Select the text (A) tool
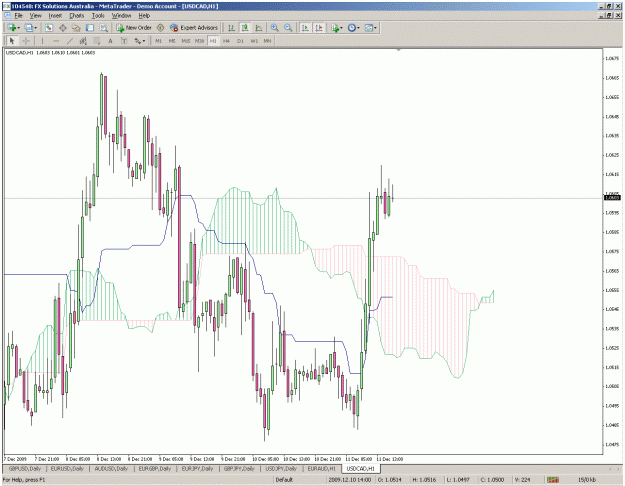 click(110, 41)
